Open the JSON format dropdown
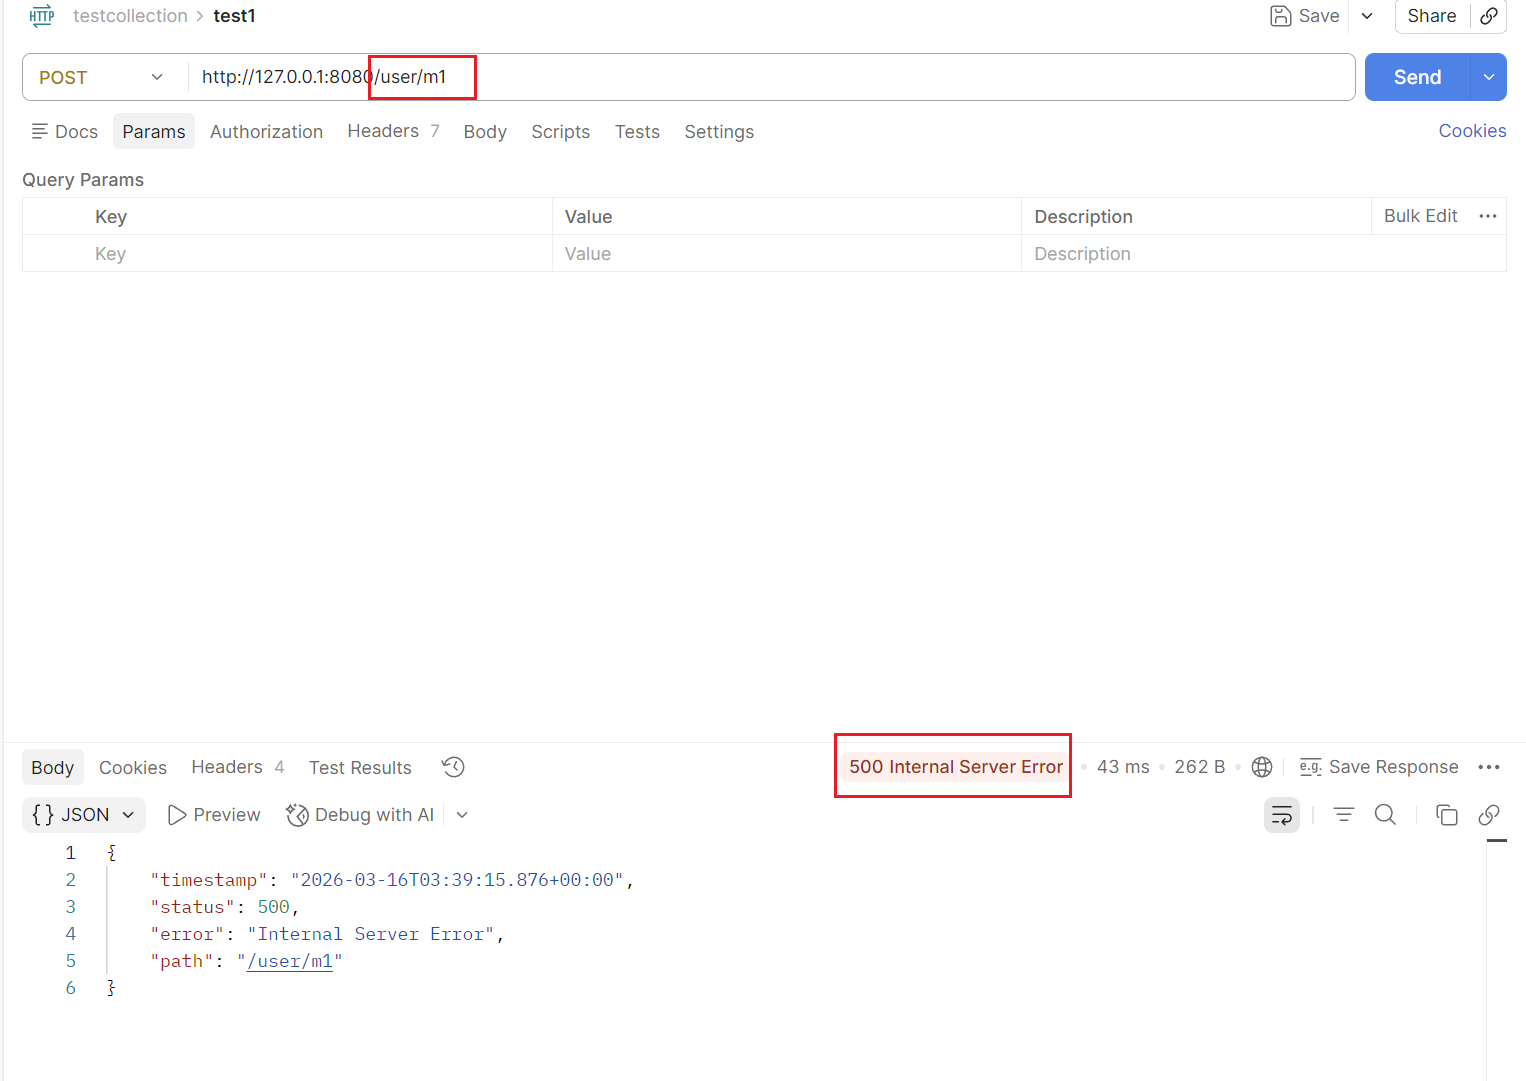1526x1081 pixels. (x=84, y=815)
